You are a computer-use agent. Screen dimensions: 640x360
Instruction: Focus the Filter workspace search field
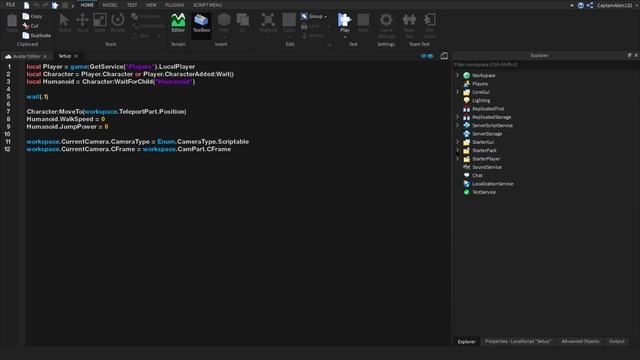[x=545, y=65]
